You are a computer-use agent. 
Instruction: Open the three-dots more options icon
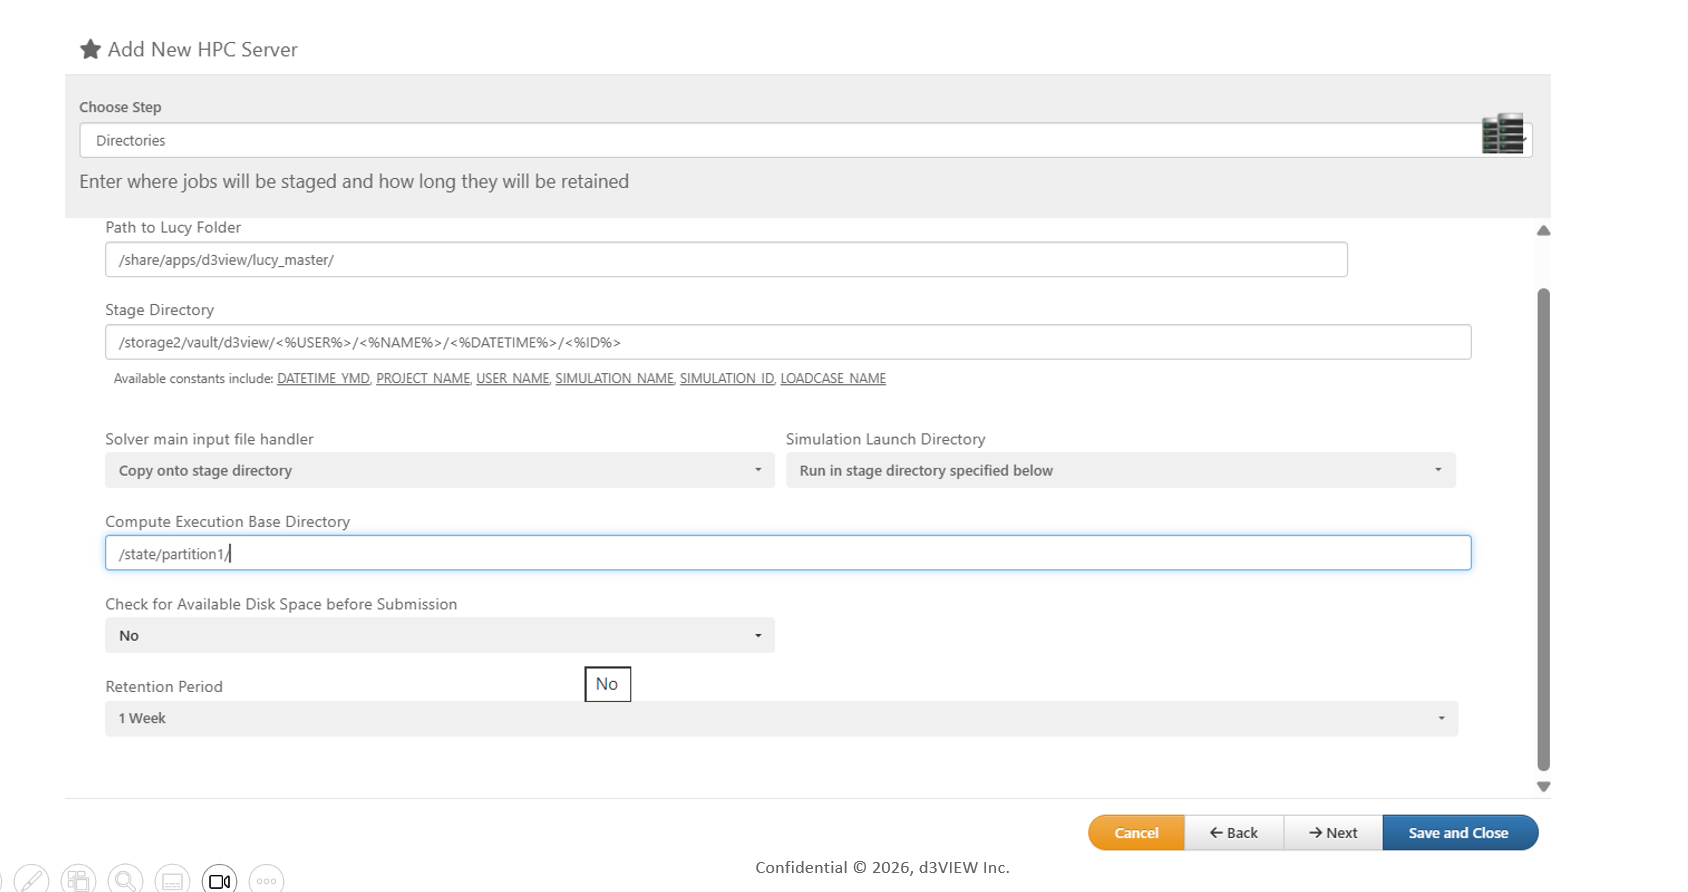point(266,880)
